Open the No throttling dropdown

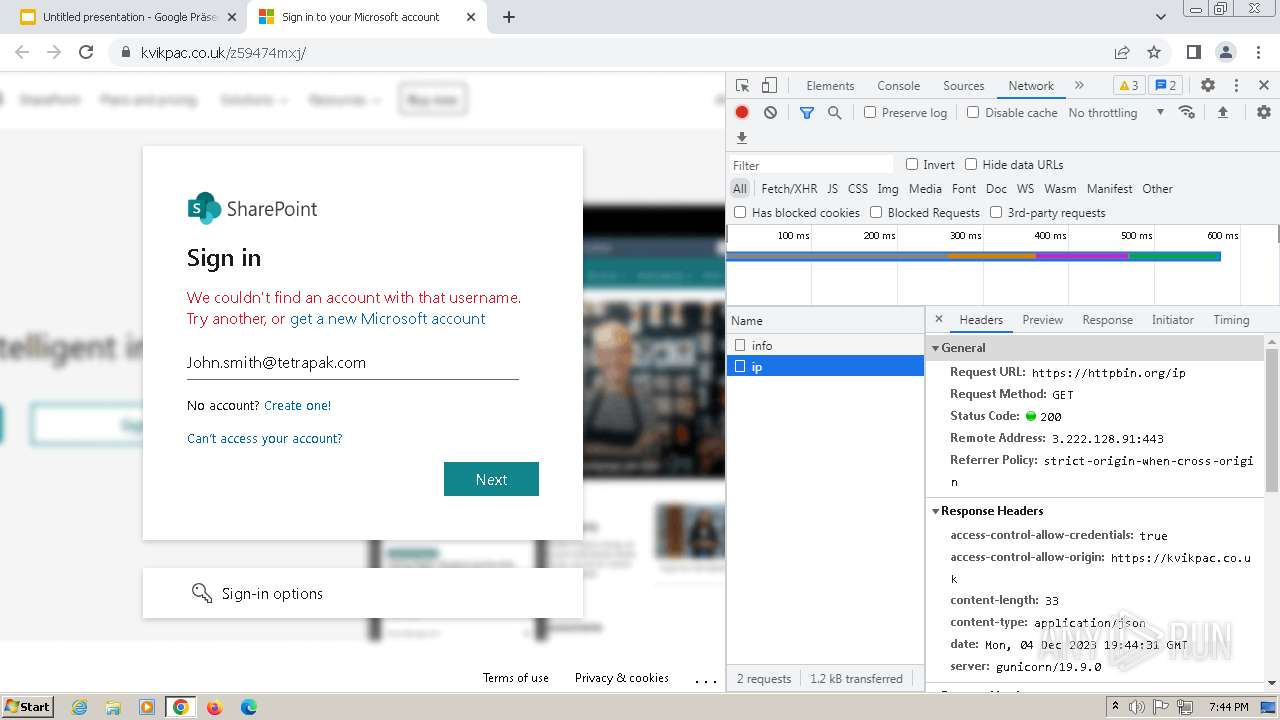pos(1116,113)
